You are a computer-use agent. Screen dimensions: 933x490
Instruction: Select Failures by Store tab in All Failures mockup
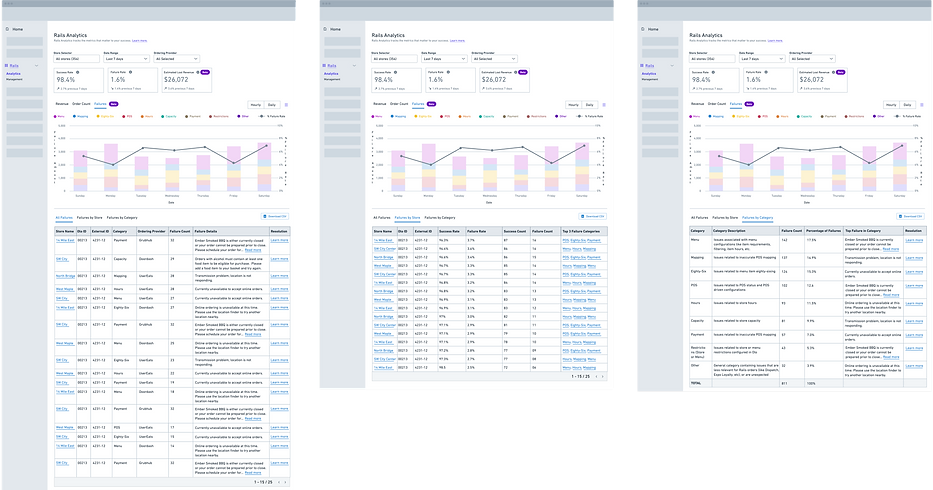90,218
